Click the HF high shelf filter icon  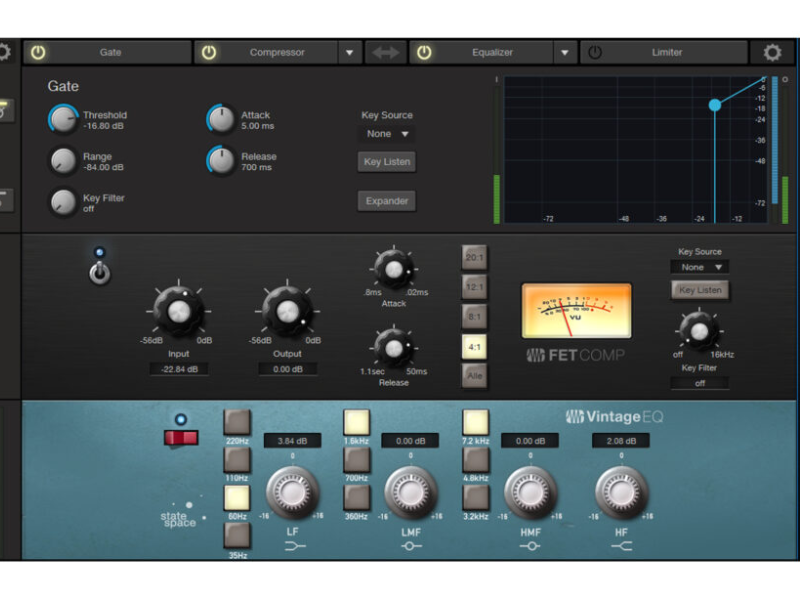[x=621, y=546]
